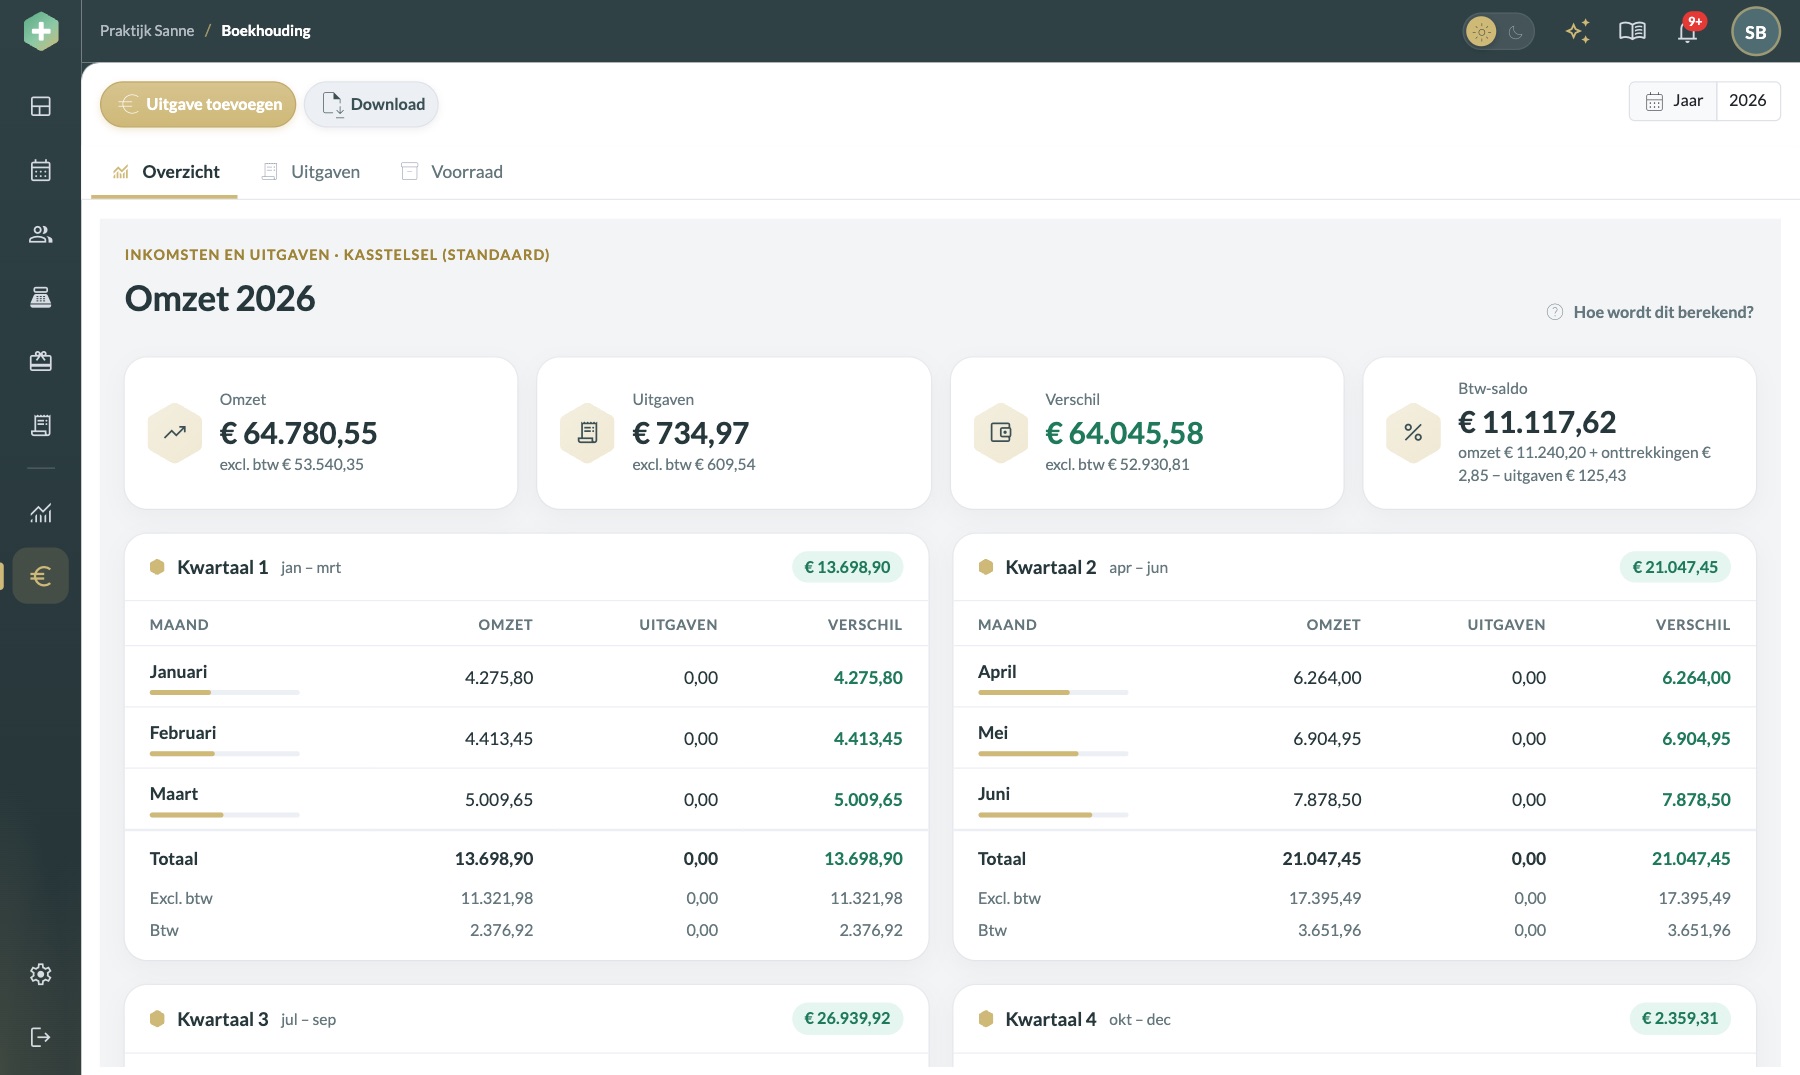Click the Verschil € 64.045,58 card

click(1147, 433)
